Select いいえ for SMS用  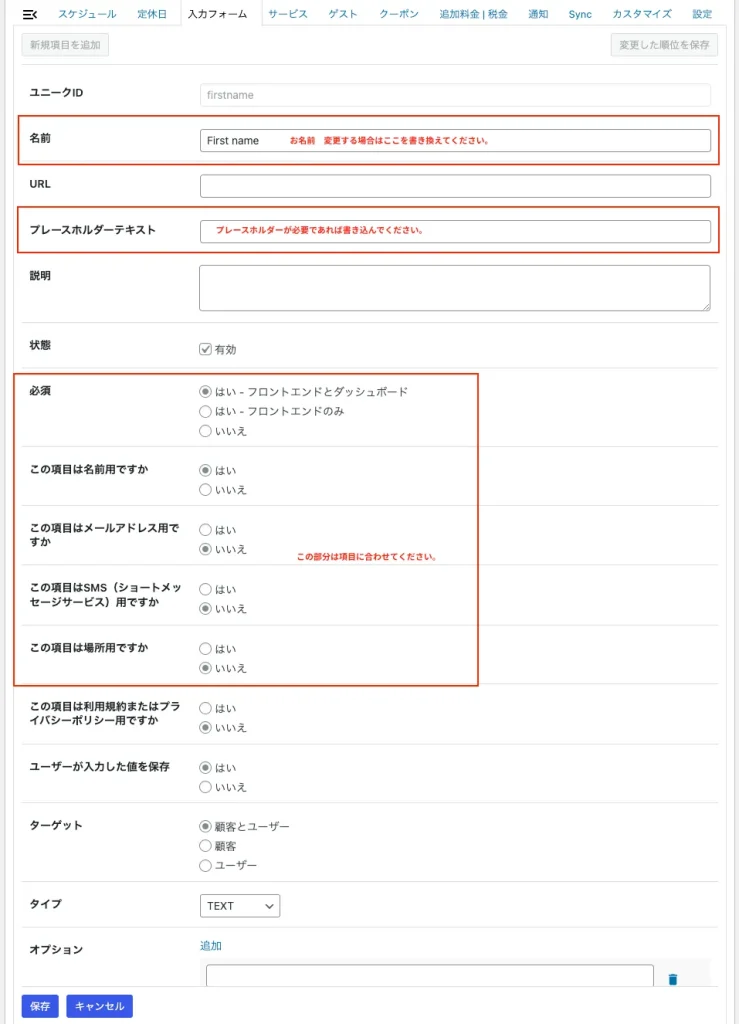tap(205, 609)
